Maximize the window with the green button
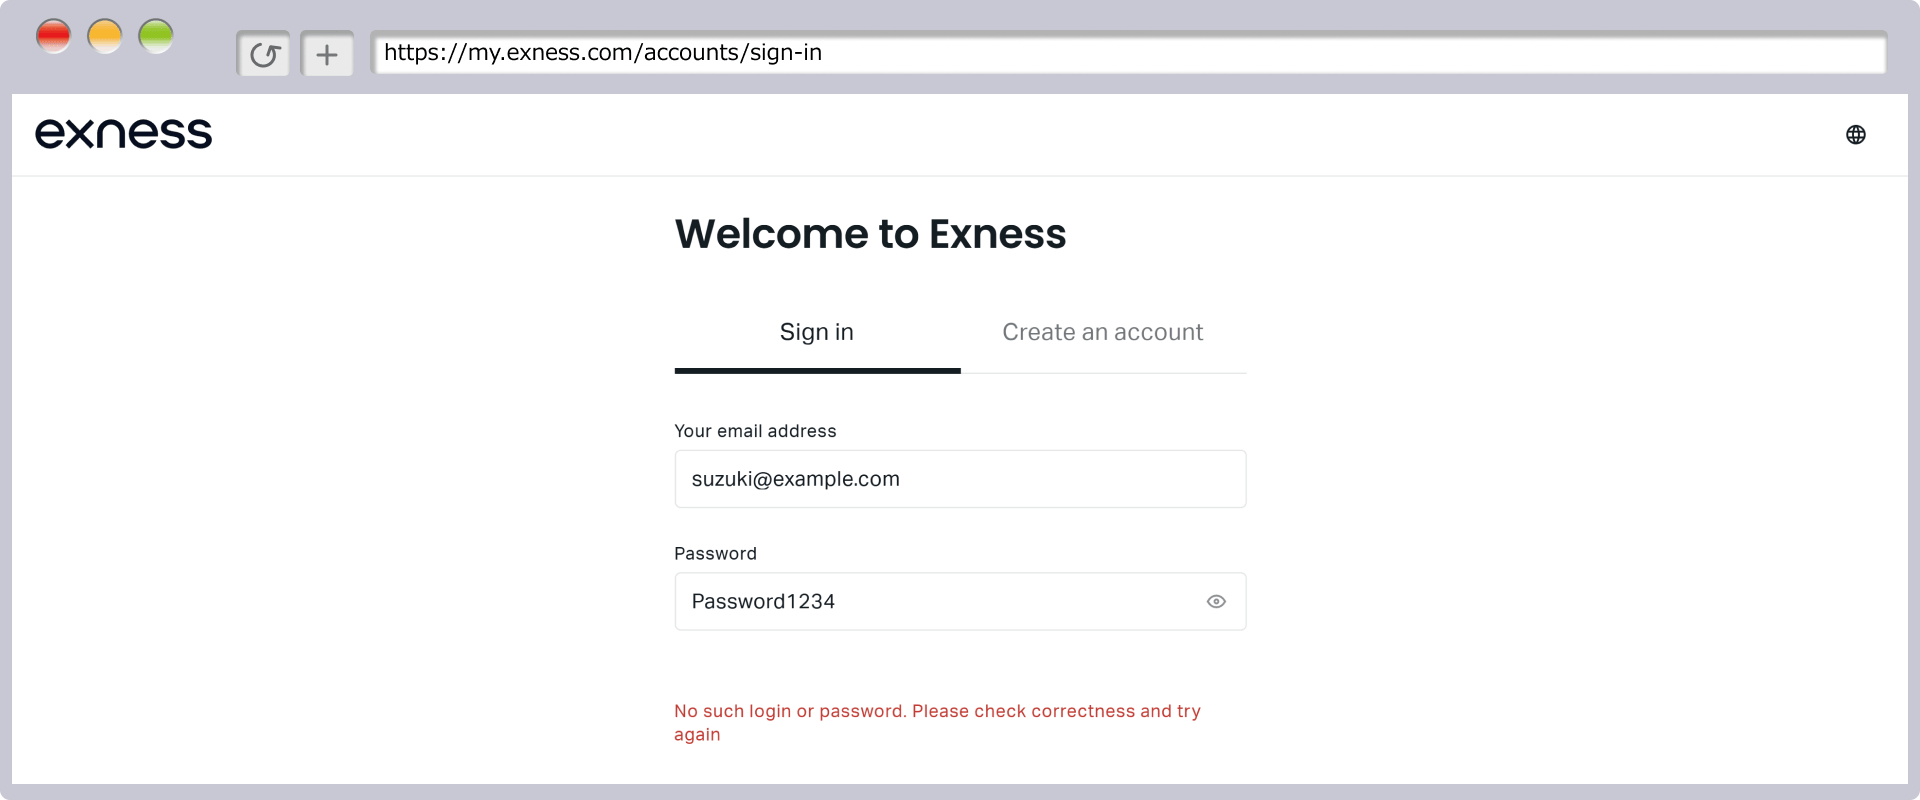Image resolution: width=1920 pixels, height=800 pixels. [156, 36]
